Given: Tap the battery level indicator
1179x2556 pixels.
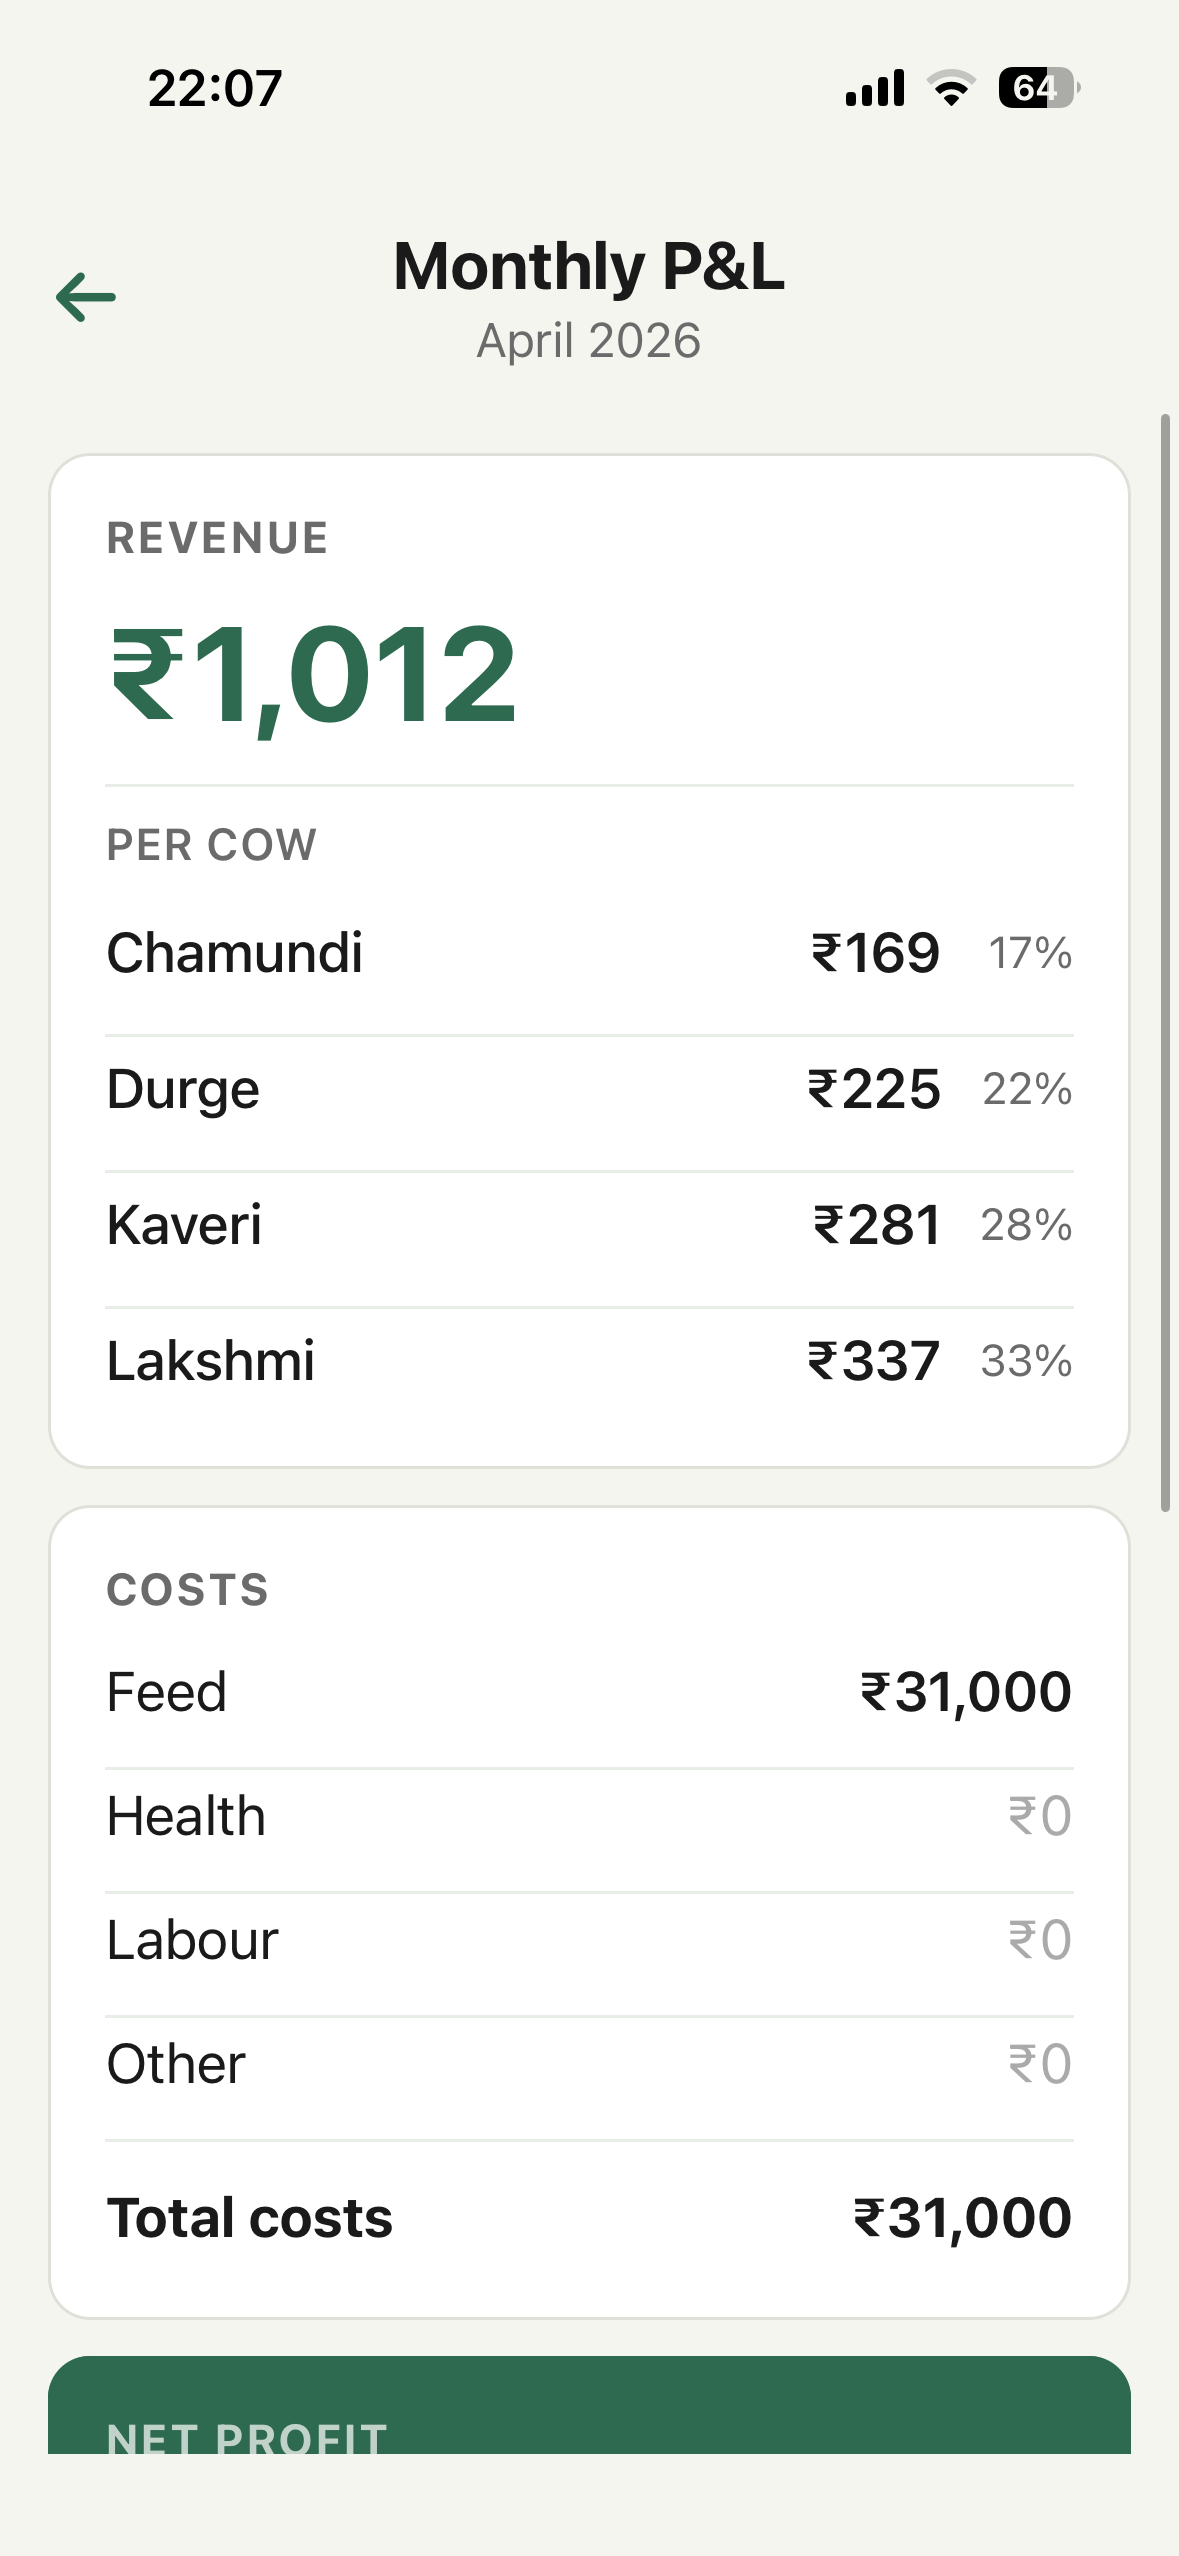Looking at the screenshot, I should [1038, 88].
